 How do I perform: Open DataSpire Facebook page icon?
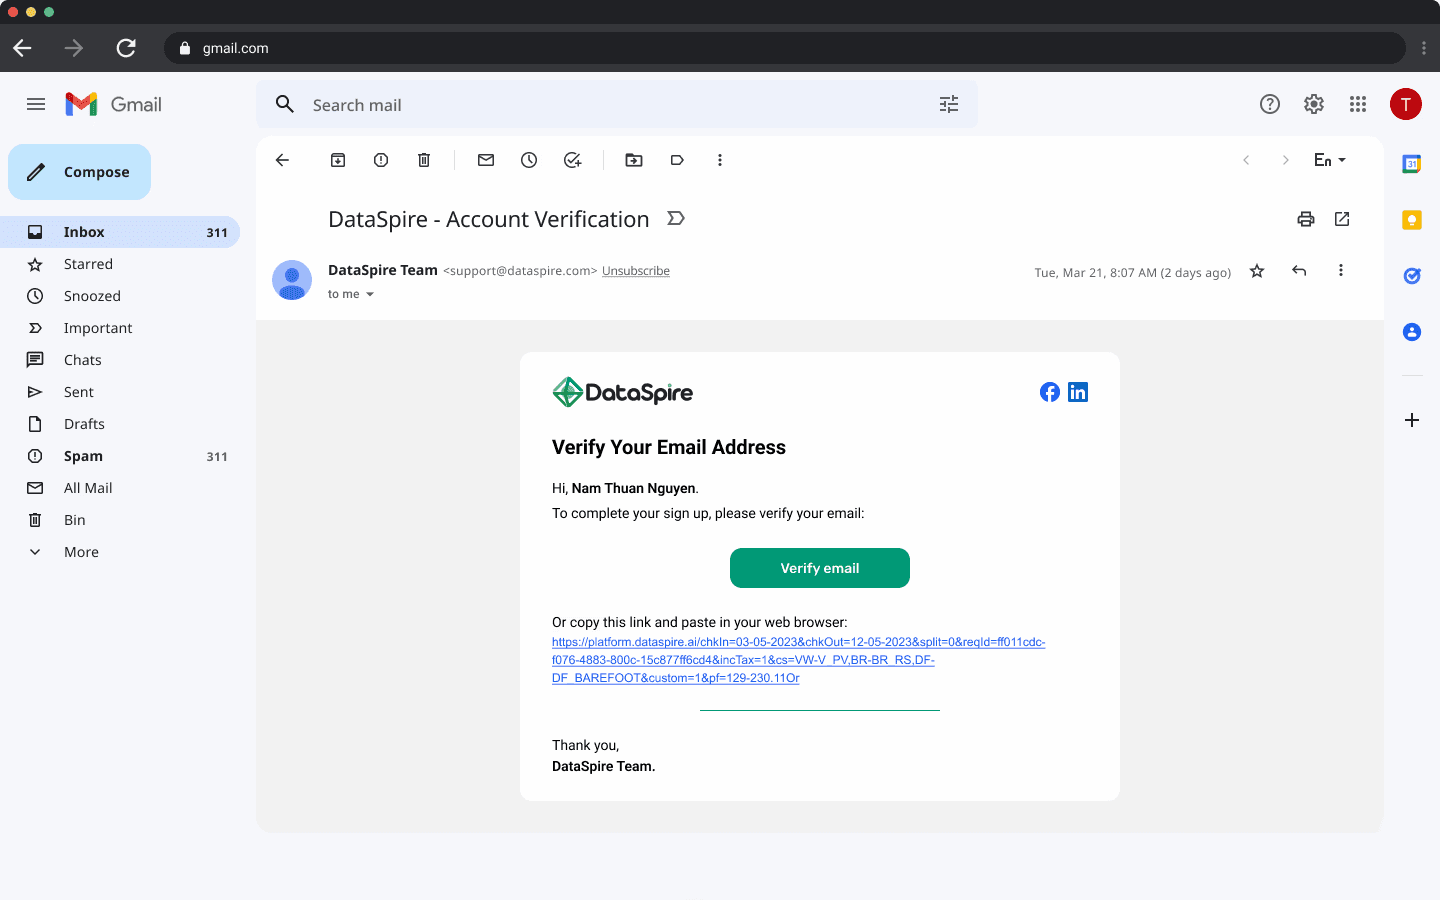(1050, 392)
